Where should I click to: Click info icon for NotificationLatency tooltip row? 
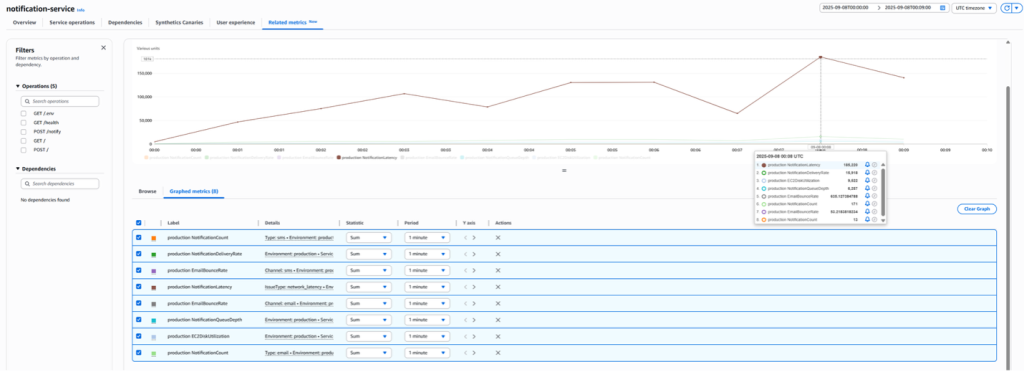[x=874, y=164]
